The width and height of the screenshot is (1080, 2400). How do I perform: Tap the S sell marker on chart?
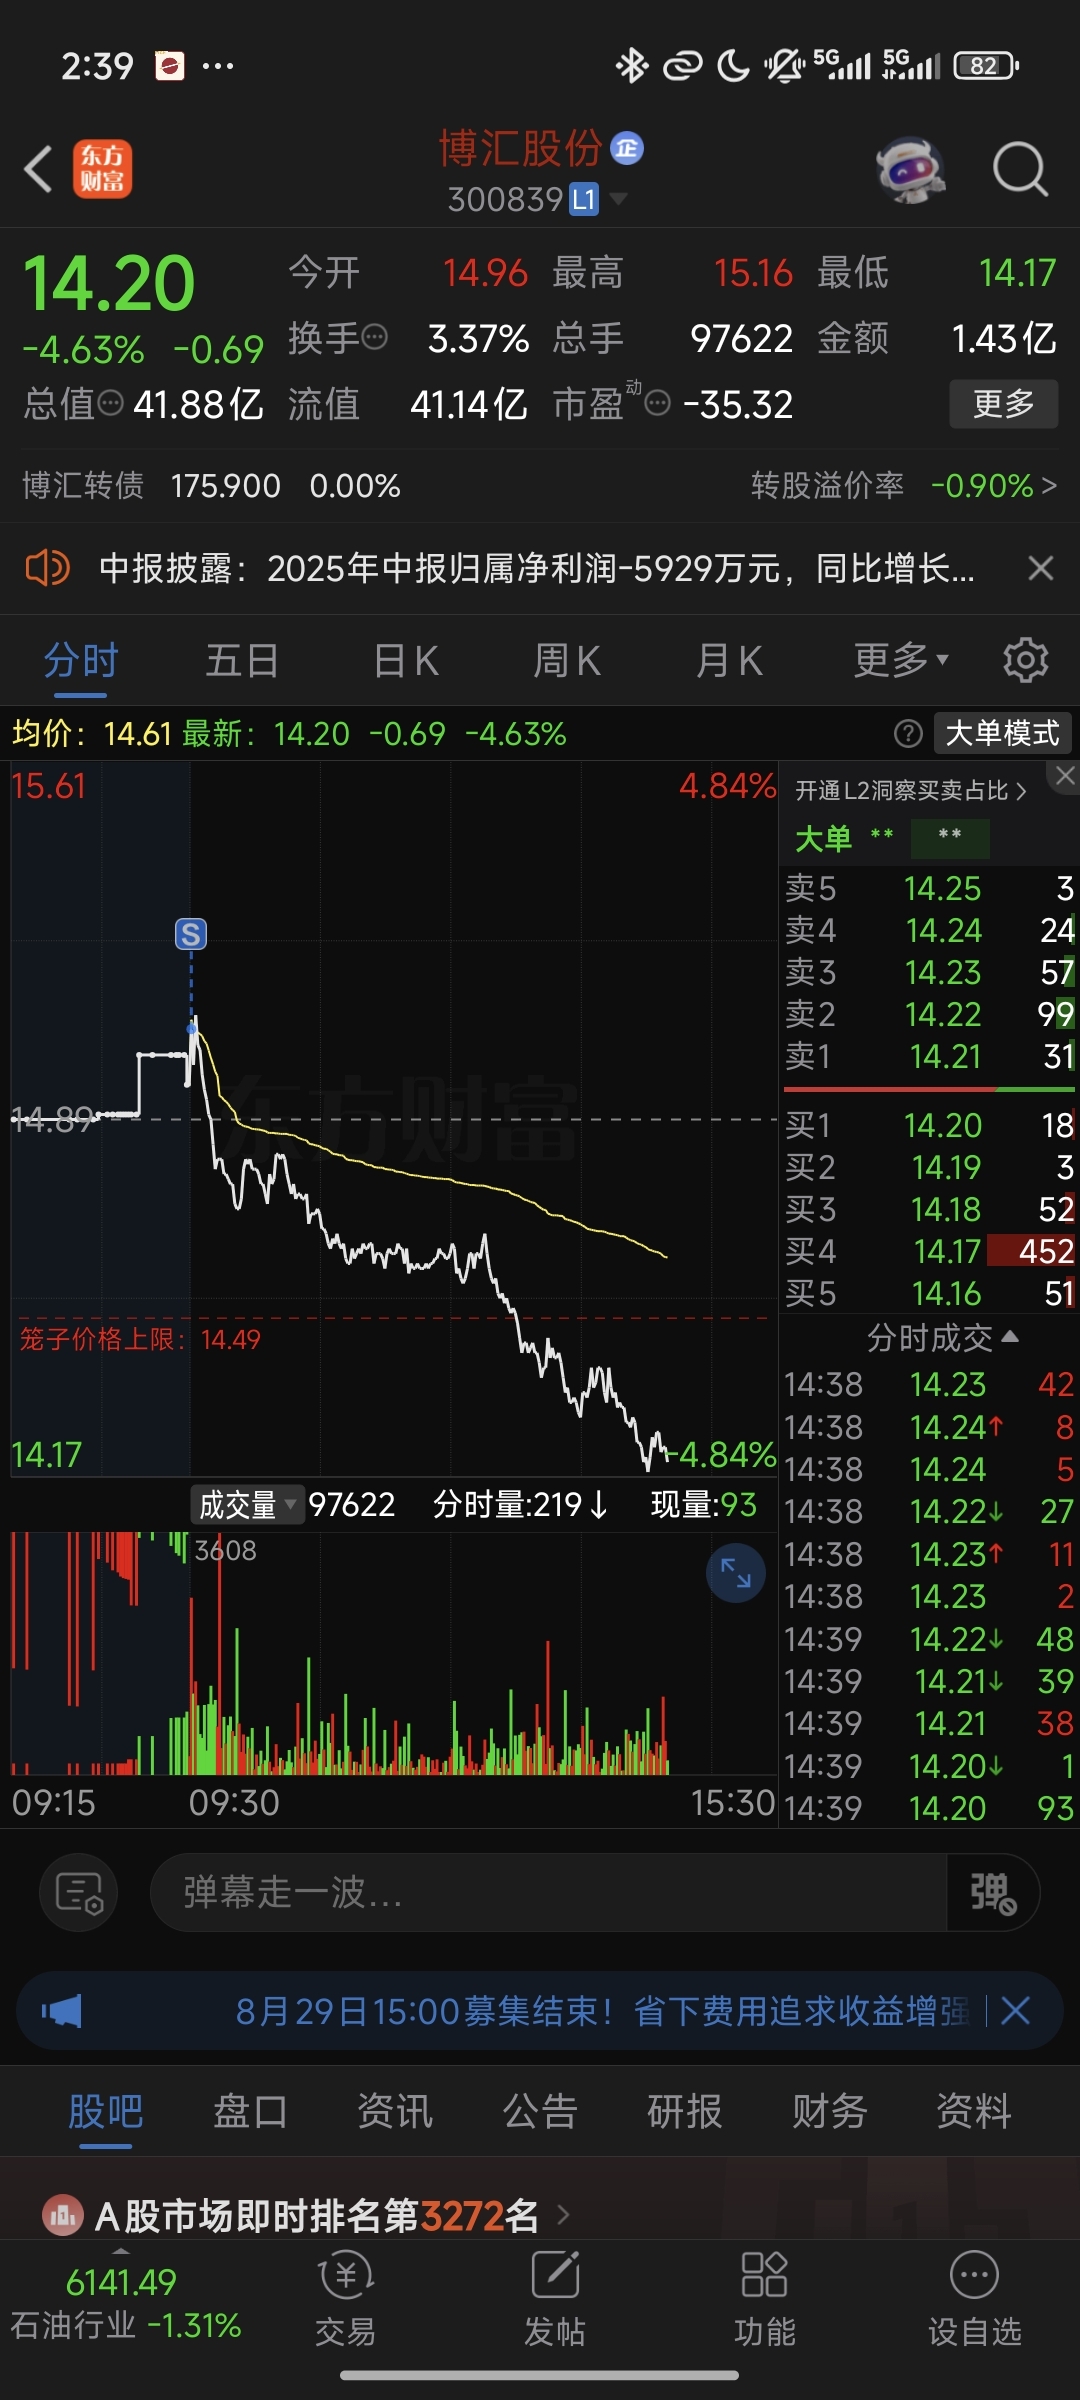coord(191,934)
